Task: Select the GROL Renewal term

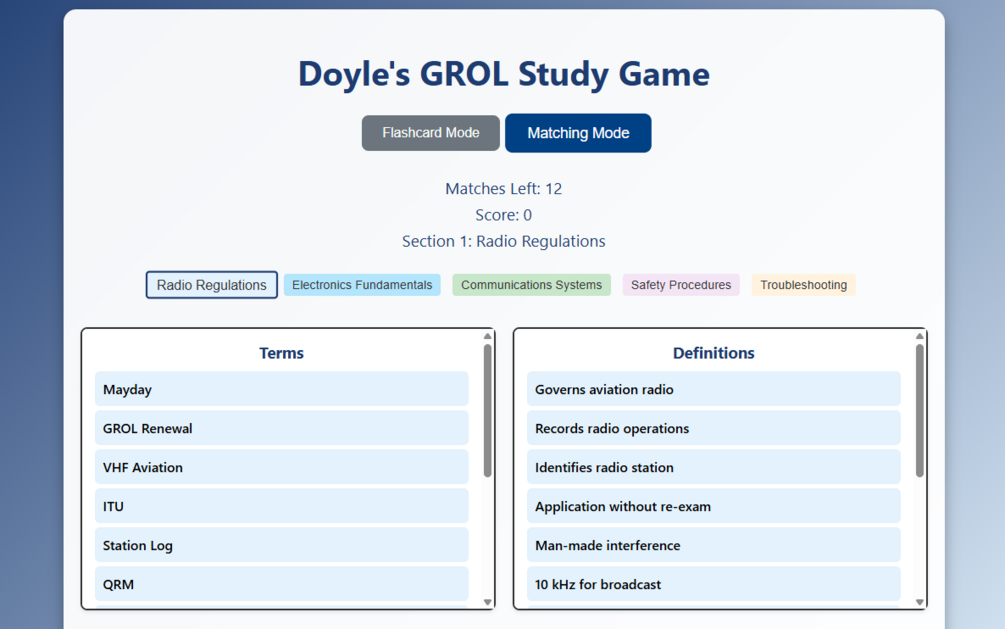Action: 281,428
